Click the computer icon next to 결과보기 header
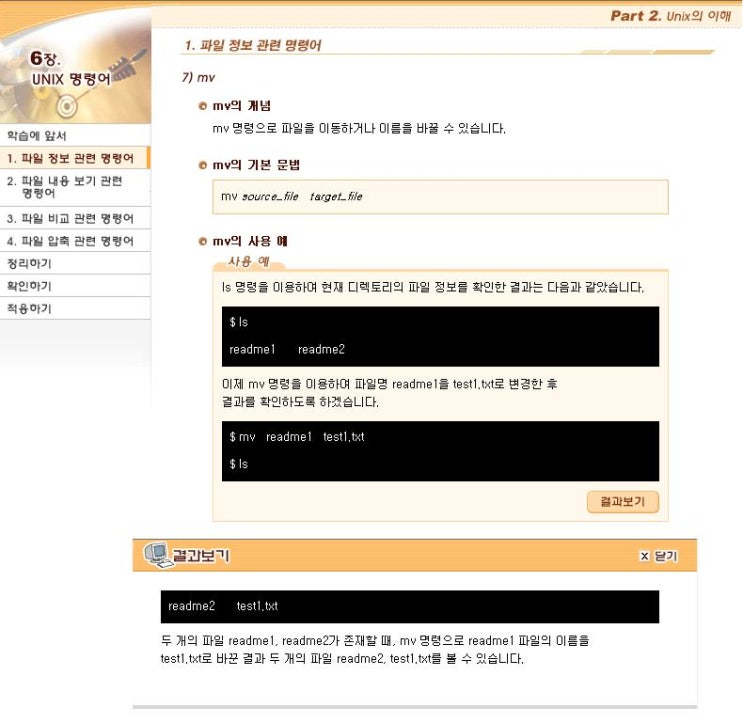743x723 pixels. click(x=157, y=555)
